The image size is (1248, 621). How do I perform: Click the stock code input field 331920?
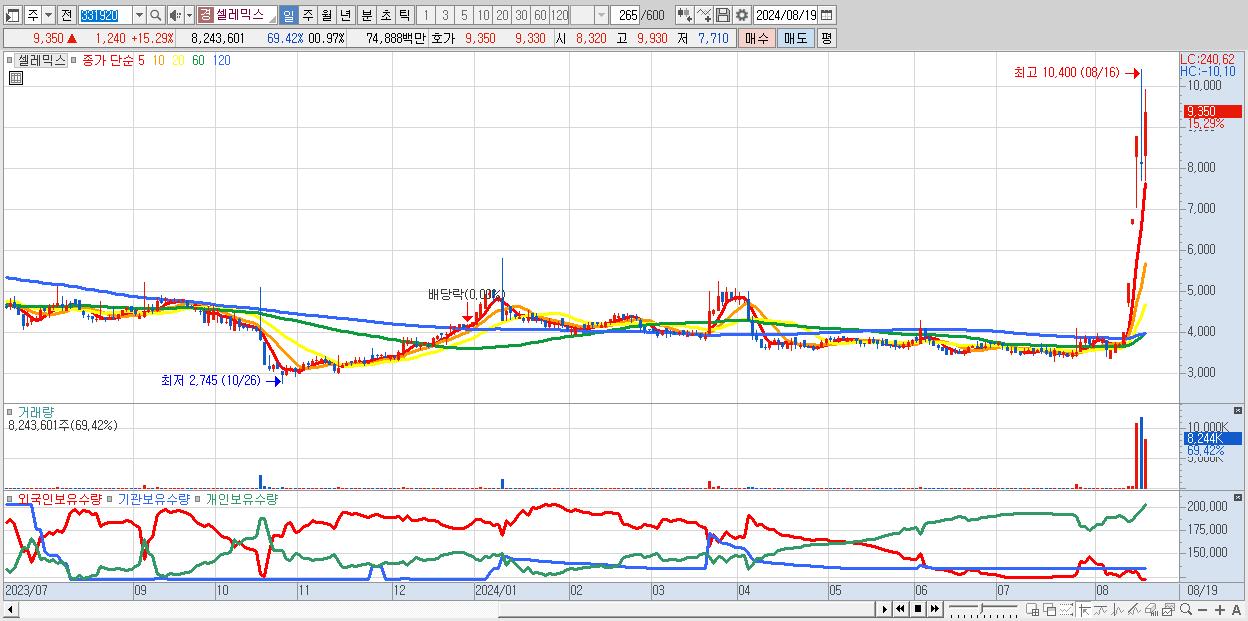pyautogui.click(x=104, y=15)
